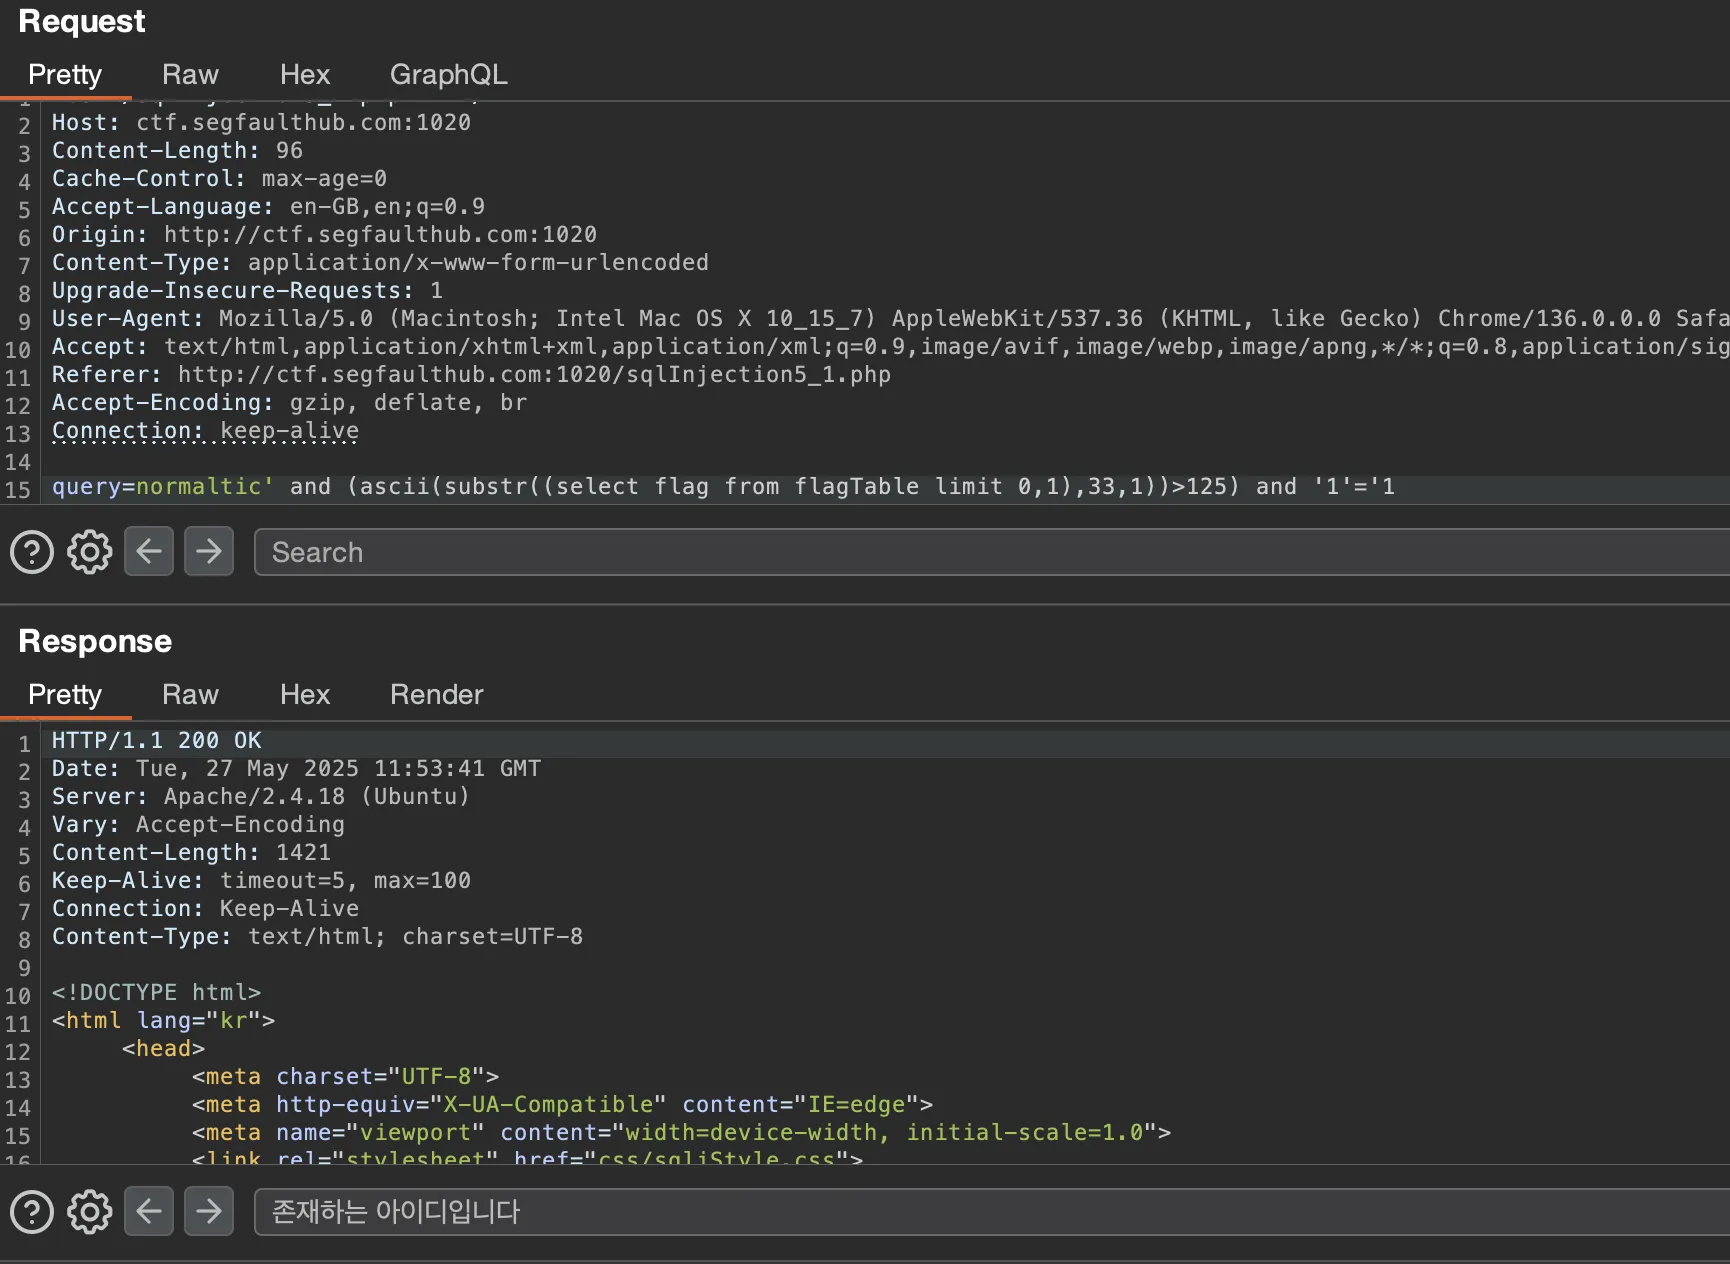
Task: Click the Accept: text/html header line
Action: coord(890,346)
